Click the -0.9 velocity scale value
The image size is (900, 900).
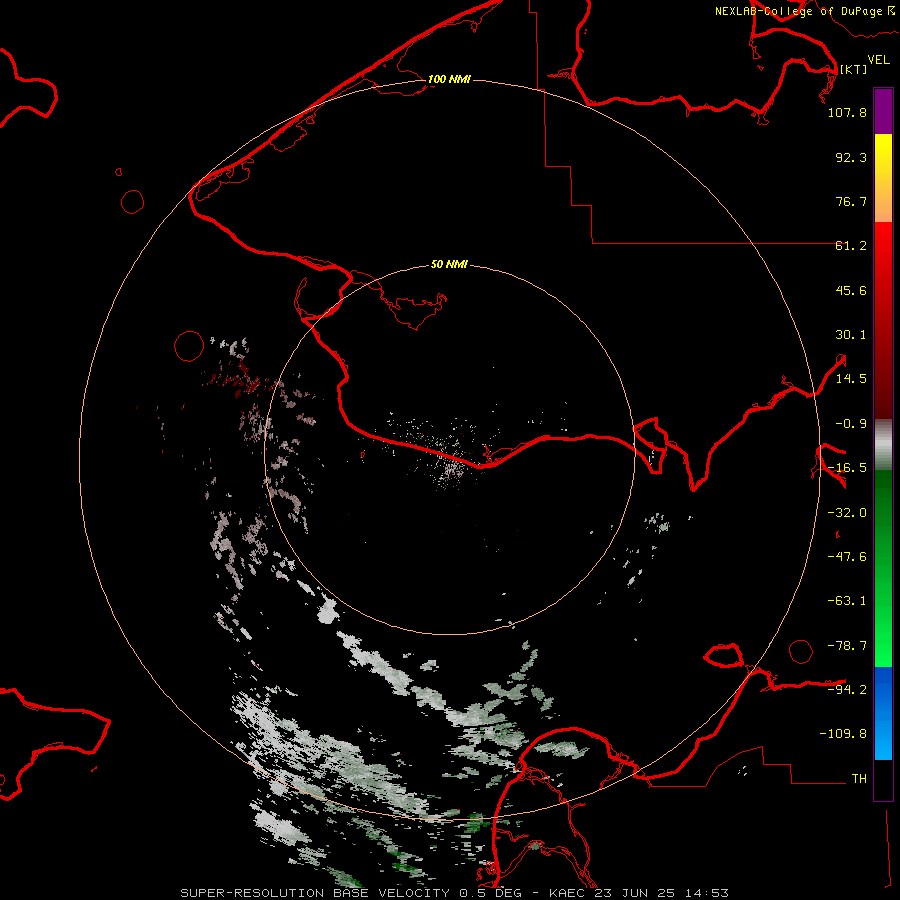tap(851, 424)
